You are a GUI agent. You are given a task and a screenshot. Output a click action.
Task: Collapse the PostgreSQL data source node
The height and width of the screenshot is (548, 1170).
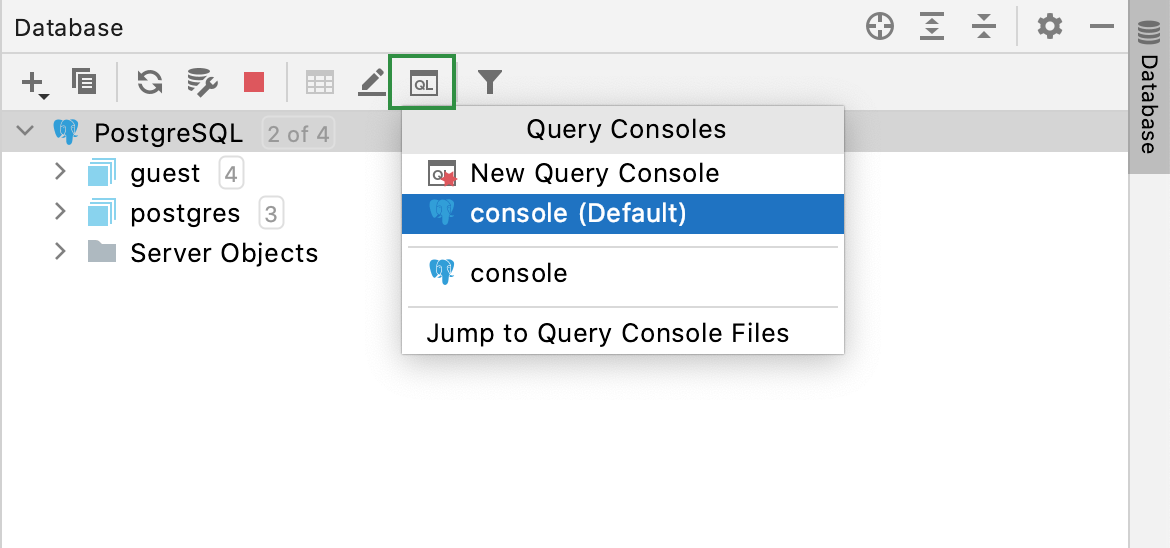coord(25,131)
